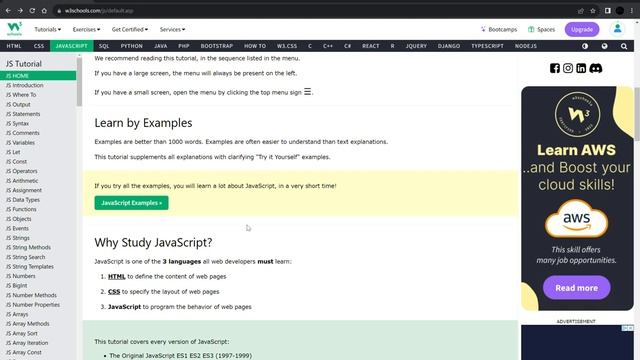
Task: Open JS Array Sort in sidebar
Action: pos(22,333)
